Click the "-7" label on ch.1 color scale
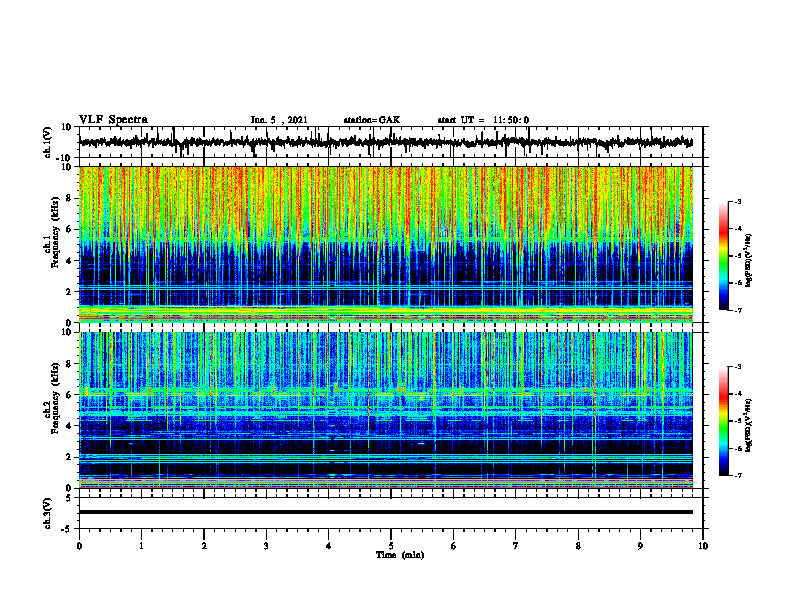This screenshot has width=792, height=612. coord(738,310)
